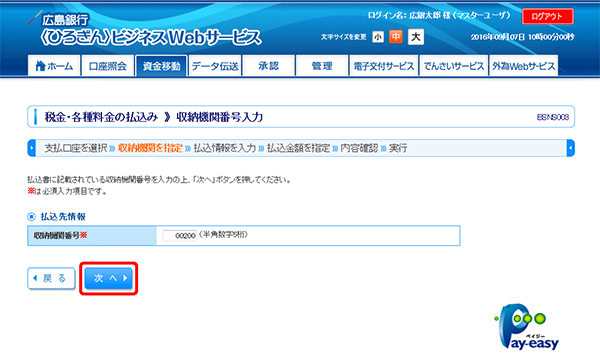The image size is (600, 363).
Task: Open the でんさいサービス tab
Action: (454, 66)
